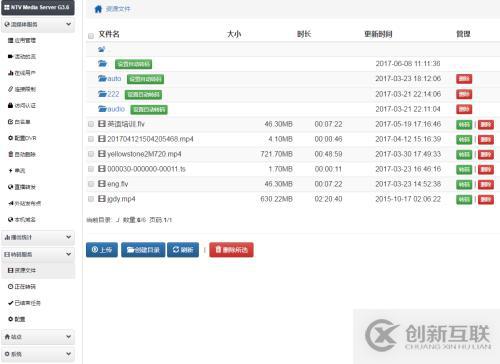This screenshot has height=364, width=500.
Task: Click the home icon in the breadcrumb
Action: 98,9
